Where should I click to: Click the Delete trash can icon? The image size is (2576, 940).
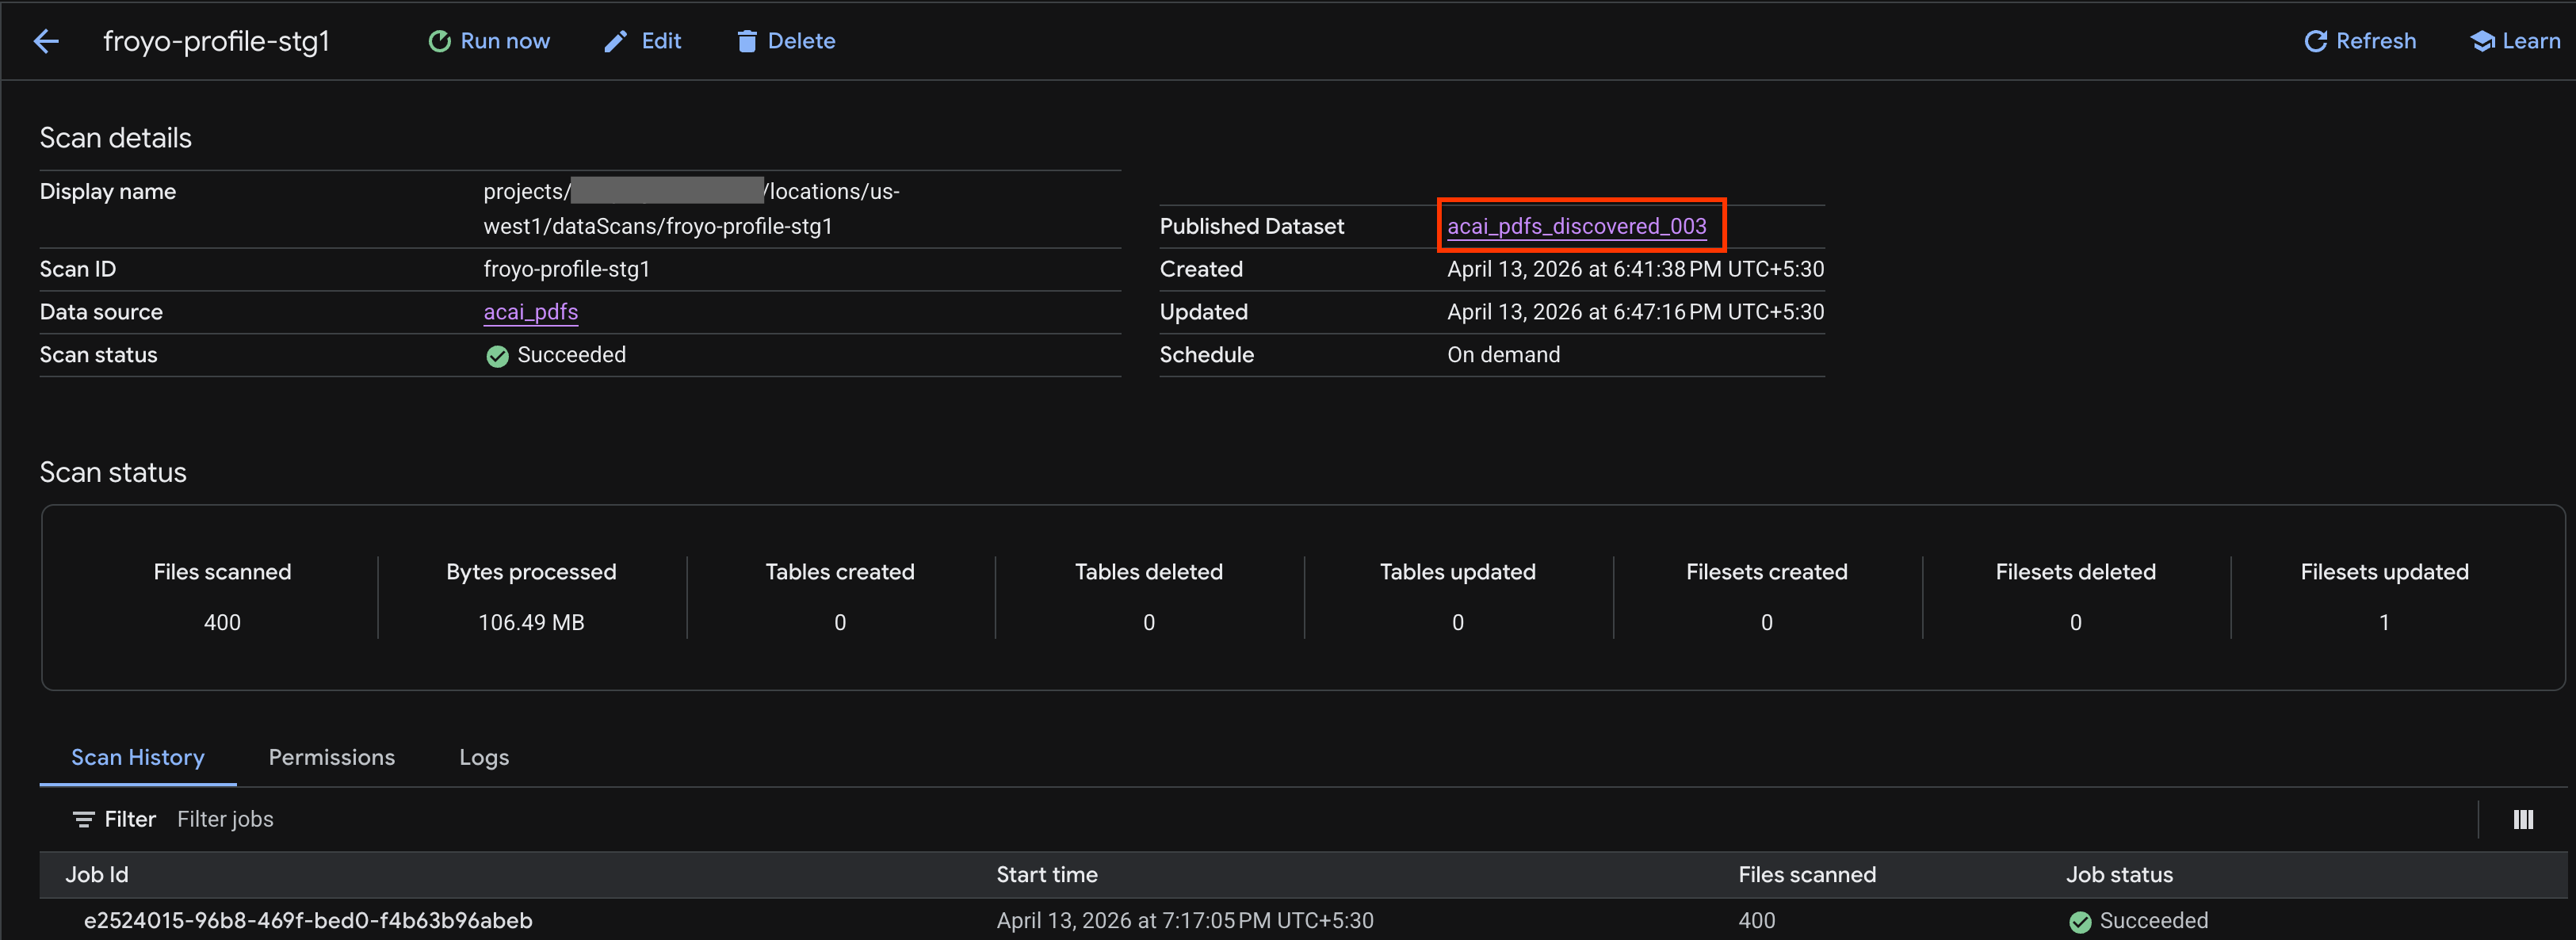point(746,41)
